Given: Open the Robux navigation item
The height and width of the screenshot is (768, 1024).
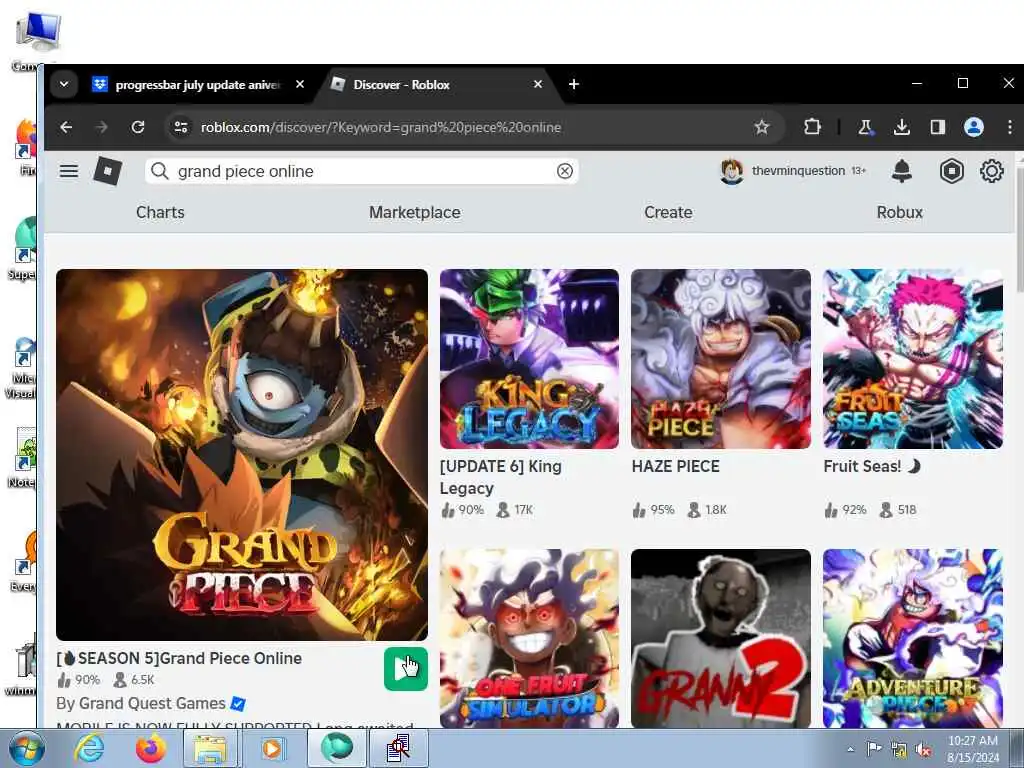Looking at the screenshot, I should pyautogui.click(x=899, y=212).
